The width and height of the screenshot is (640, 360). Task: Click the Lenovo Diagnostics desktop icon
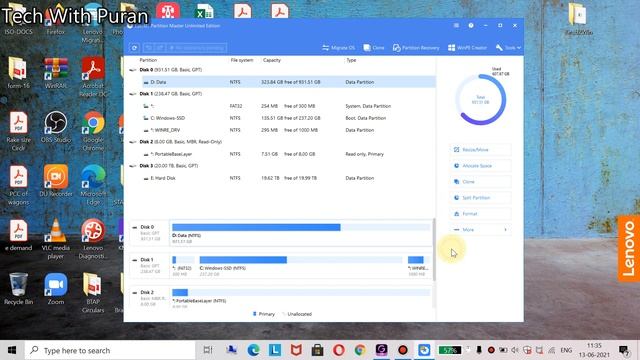pyautogui.click(x=93, y=239)
